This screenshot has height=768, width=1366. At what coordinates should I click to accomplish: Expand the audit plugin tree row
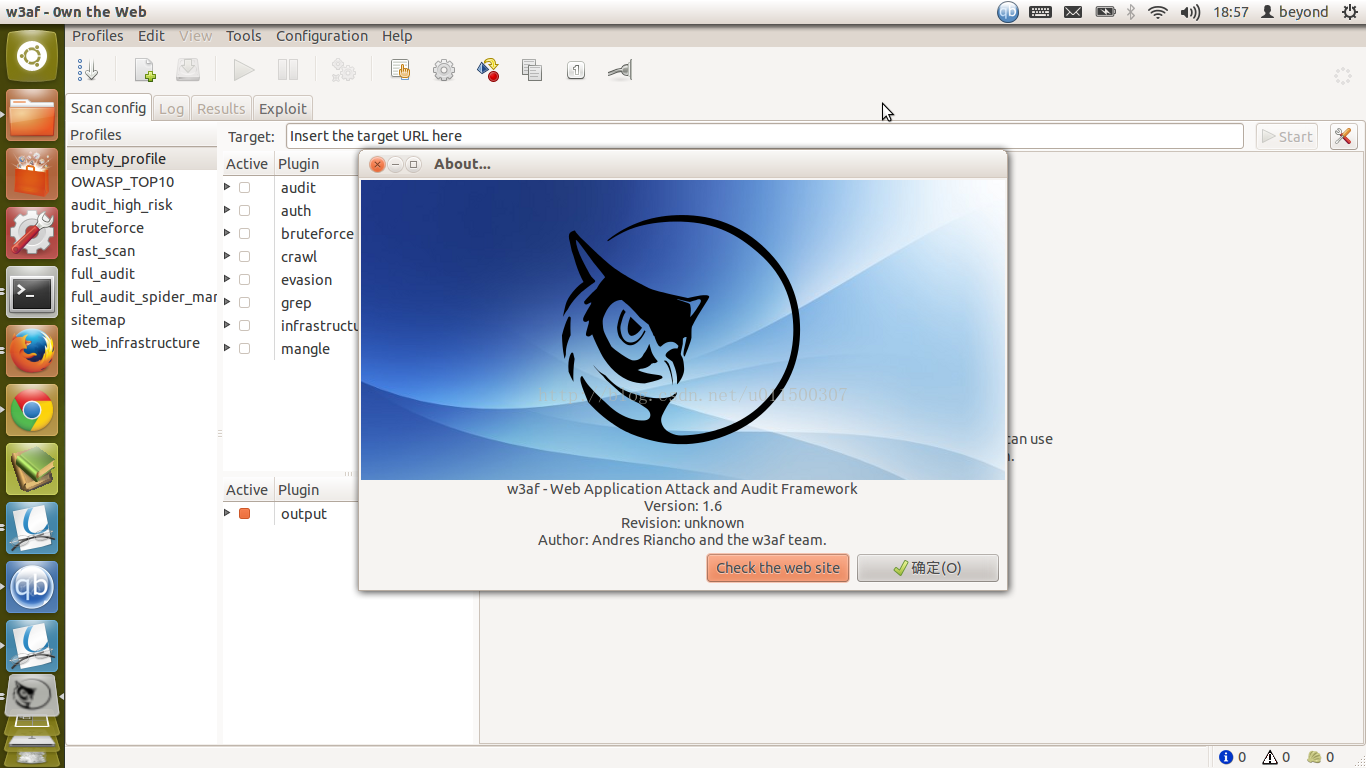point(227,188)
